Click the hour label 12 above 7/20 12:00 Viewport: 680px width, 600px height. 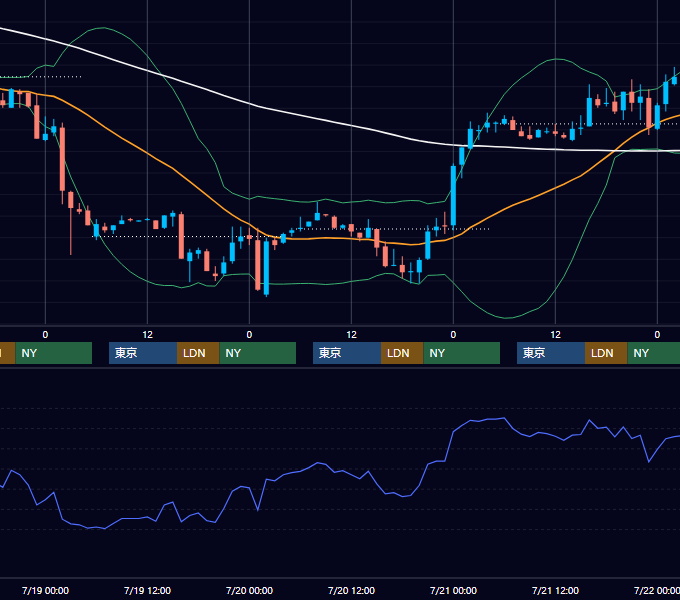351,335
